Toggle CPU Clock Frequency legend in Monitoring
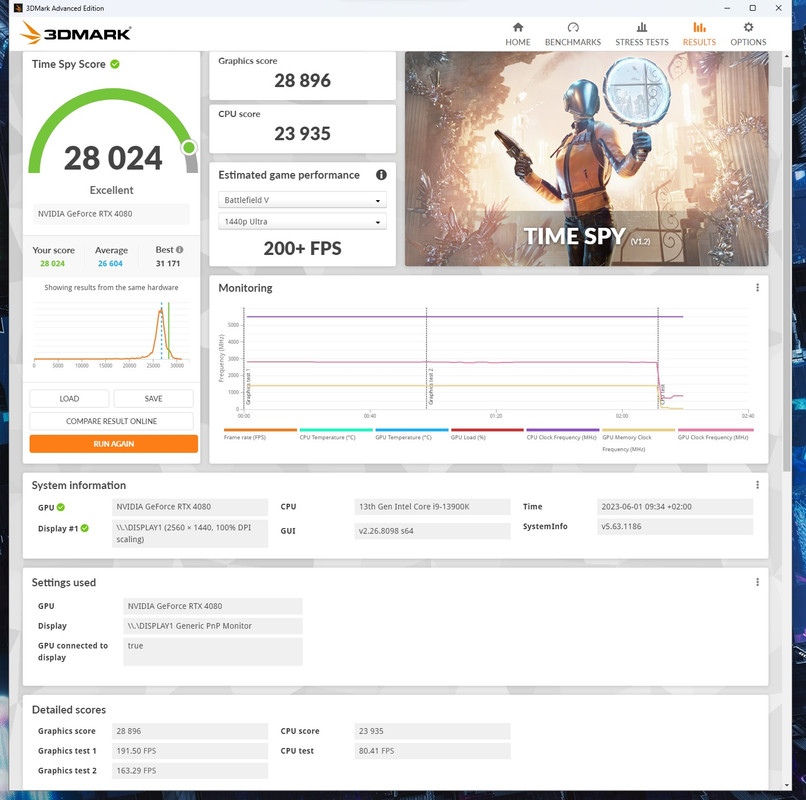This screenshot has height=800, width=806. coord(563,434)
